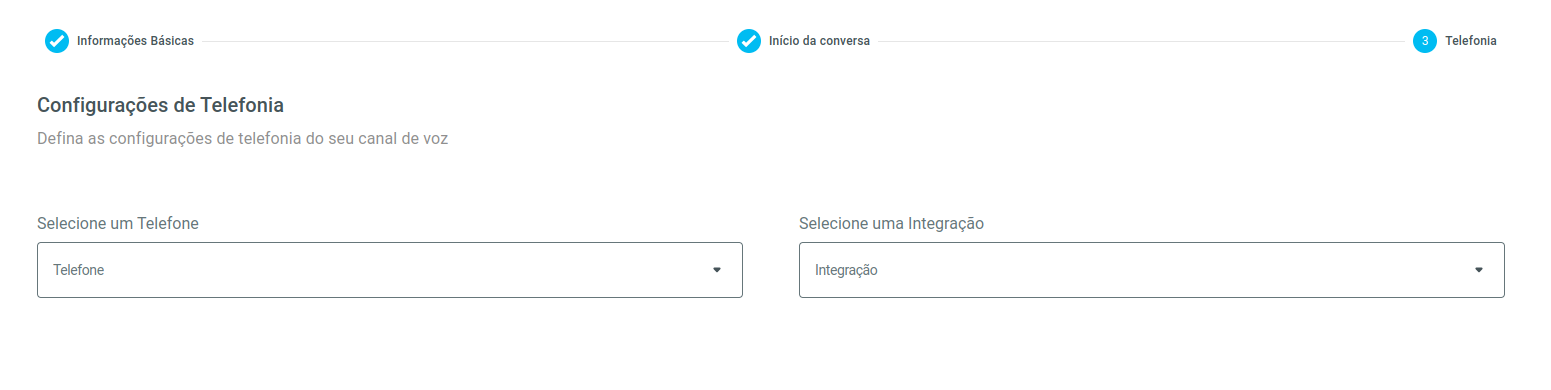Click the telephony settings description text
Viewport: 1551px width, 390px height.
click(243, 139)
